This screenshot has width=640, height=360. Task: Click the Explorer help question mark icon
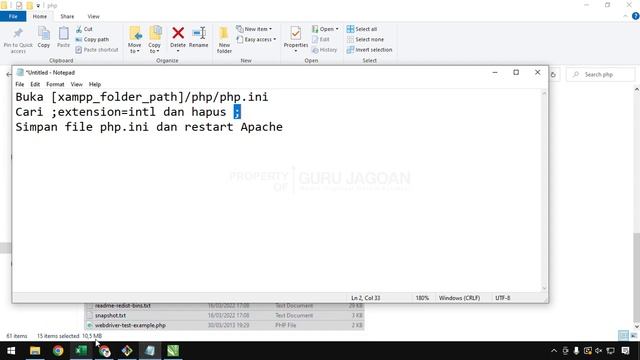(636, 16)
